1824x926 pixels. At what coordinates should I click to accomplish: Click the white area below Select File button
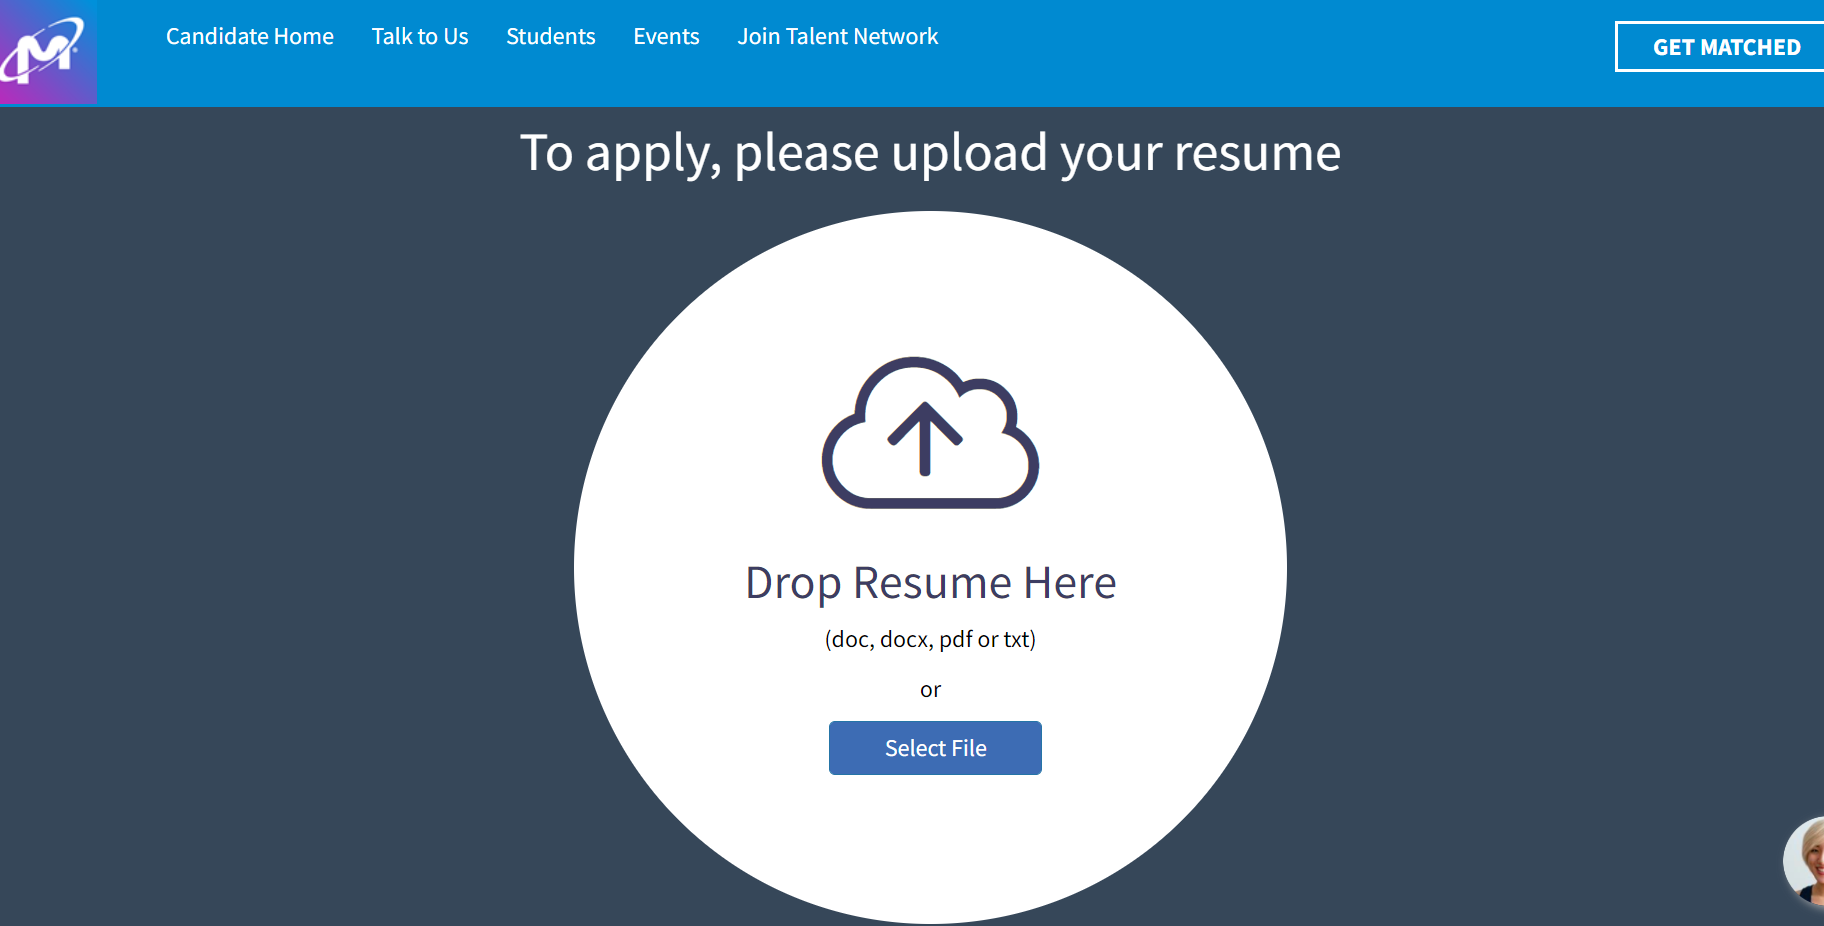pos(930,840)
